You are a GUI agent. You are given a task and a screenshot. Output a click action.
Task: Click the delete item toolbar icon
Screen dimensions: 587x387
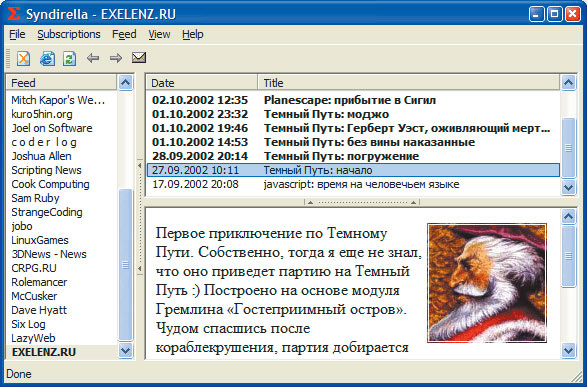[x=23, y=58]
